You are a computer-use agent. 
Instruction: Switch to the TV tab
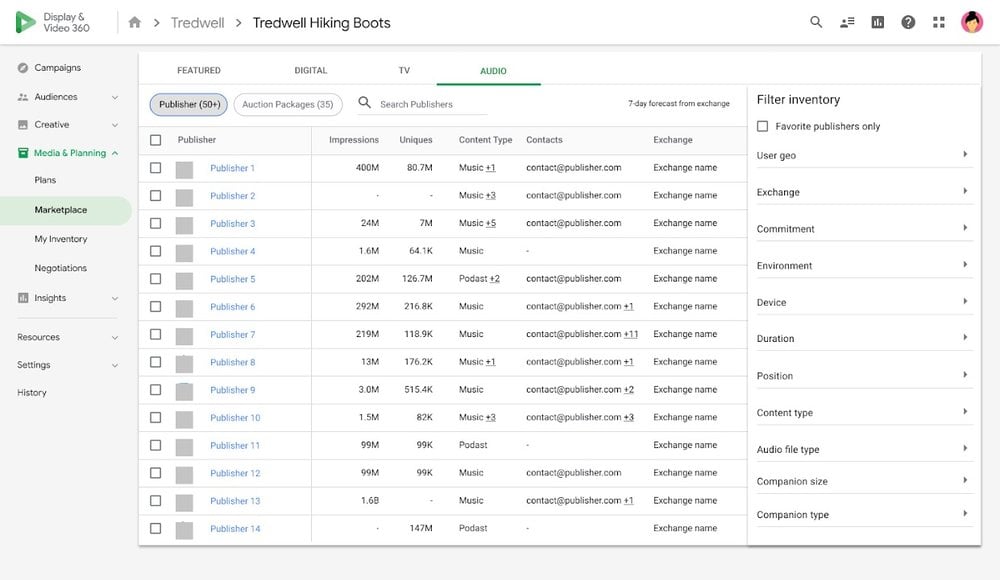point(404,71)
